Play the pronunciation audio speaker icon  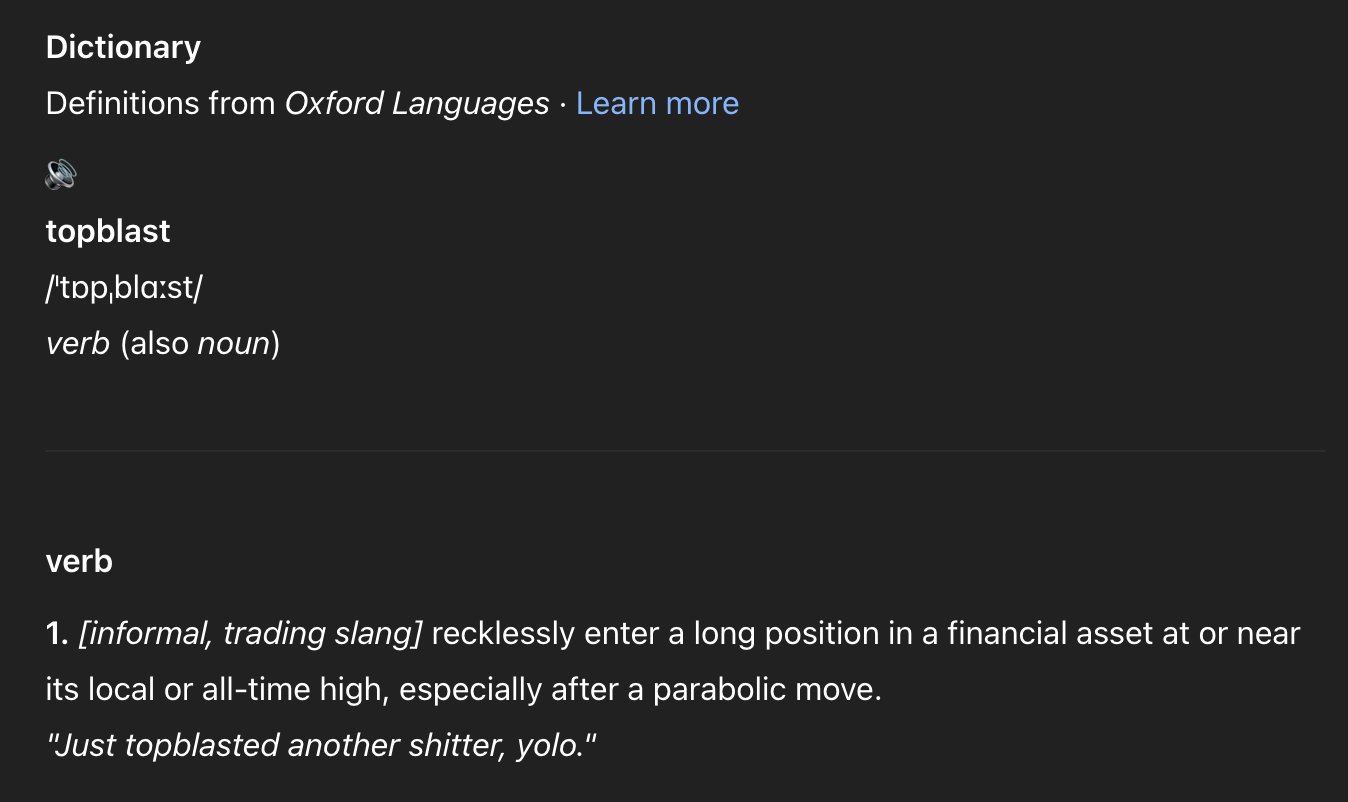(x=61, y=175)
